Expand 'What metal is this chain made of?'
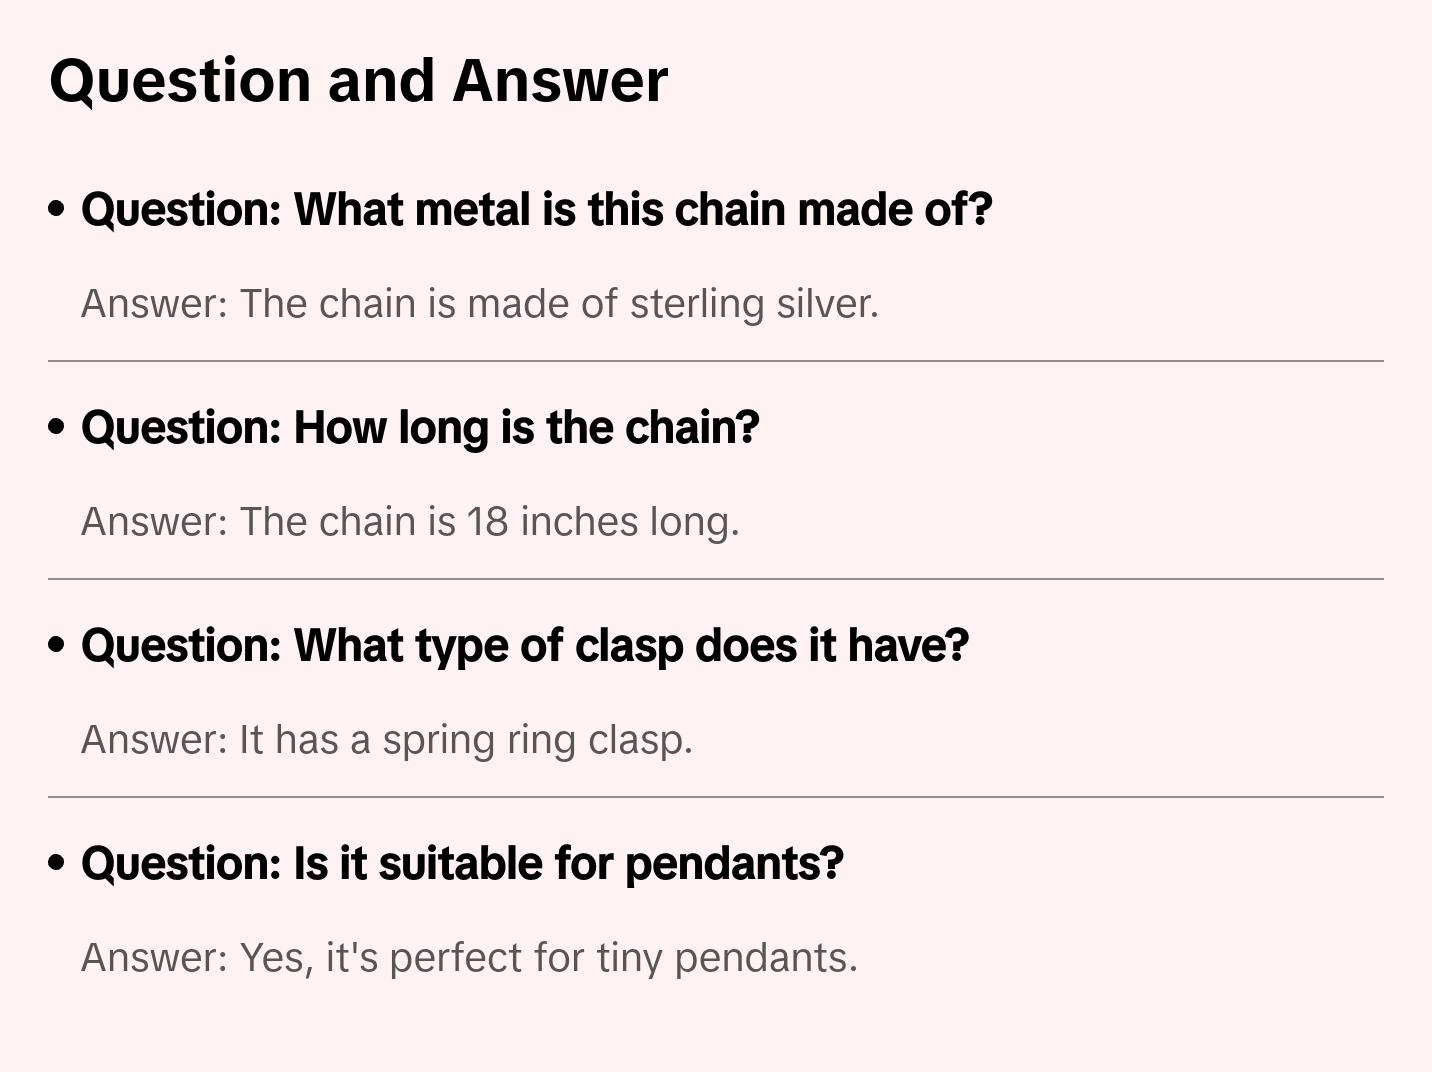1432x1072 pixels. tap(536, 210)
